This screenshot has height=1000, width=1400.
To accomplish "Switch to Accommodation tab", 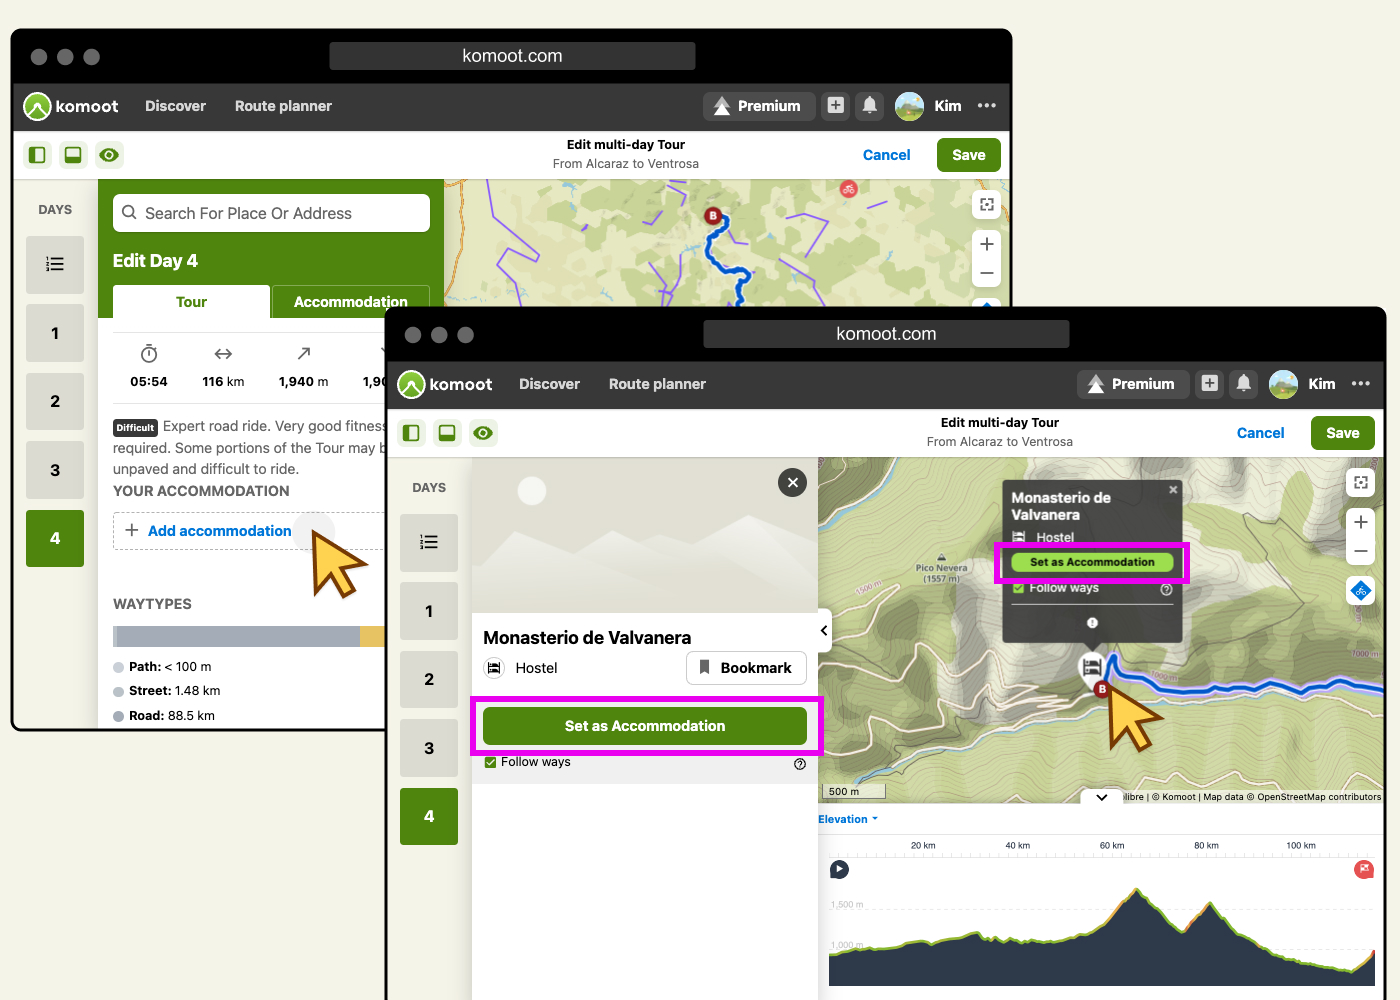I will coord(351,302).
